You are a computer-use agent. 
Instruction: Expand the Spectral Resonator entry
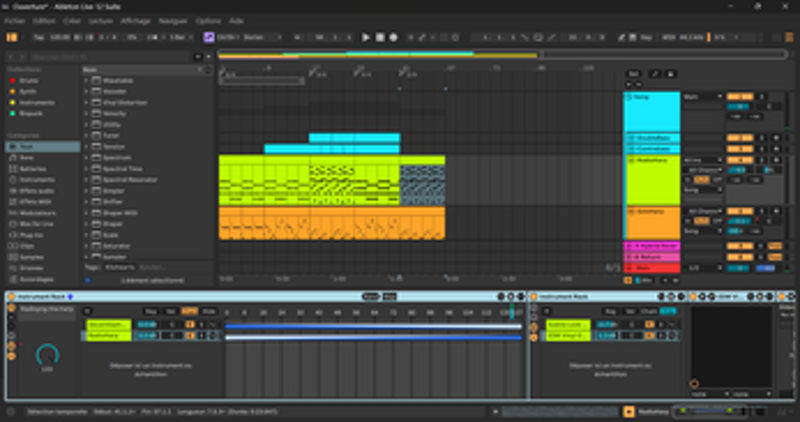86,180
